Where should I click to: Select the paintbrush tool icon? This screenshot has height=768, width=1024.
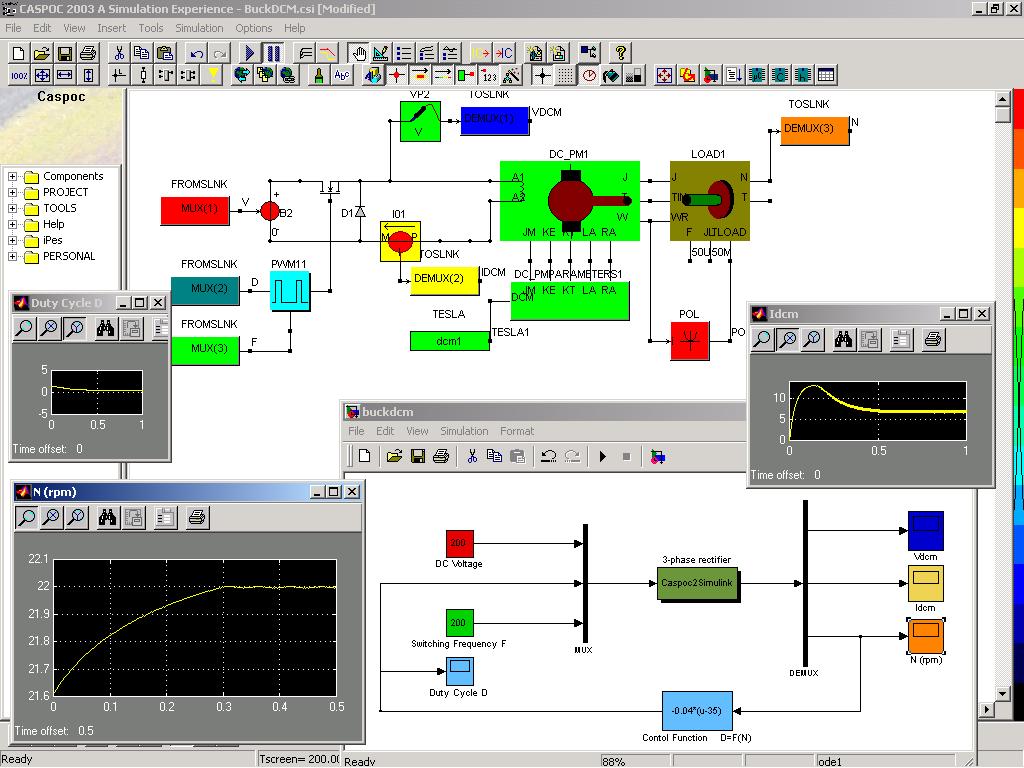point(318,75)
